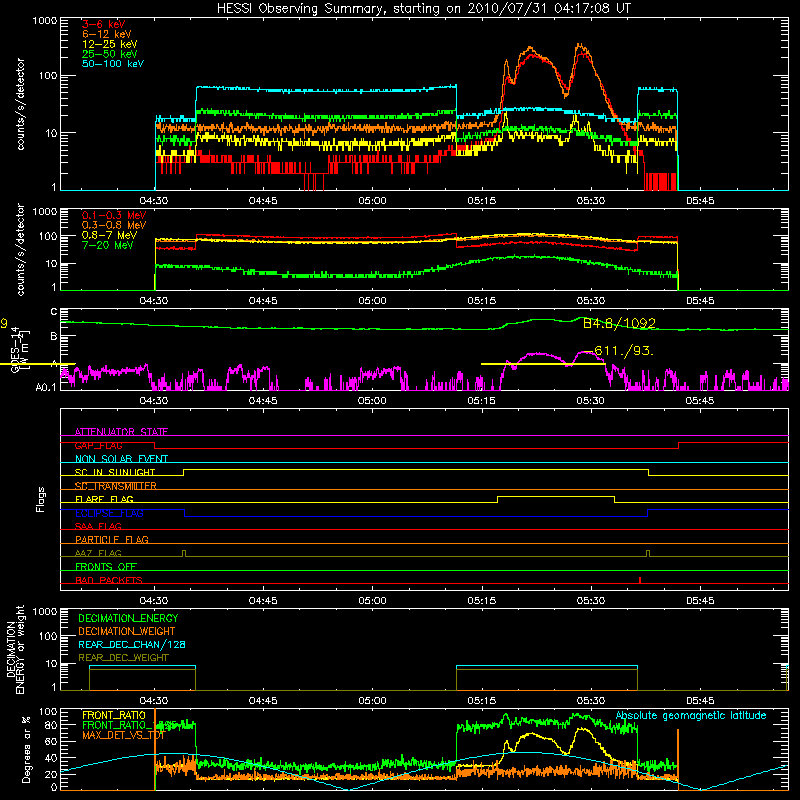Screen dimensions: 800x800
Task: Click the Degrees or % axis title
Action: pos(26,749)
